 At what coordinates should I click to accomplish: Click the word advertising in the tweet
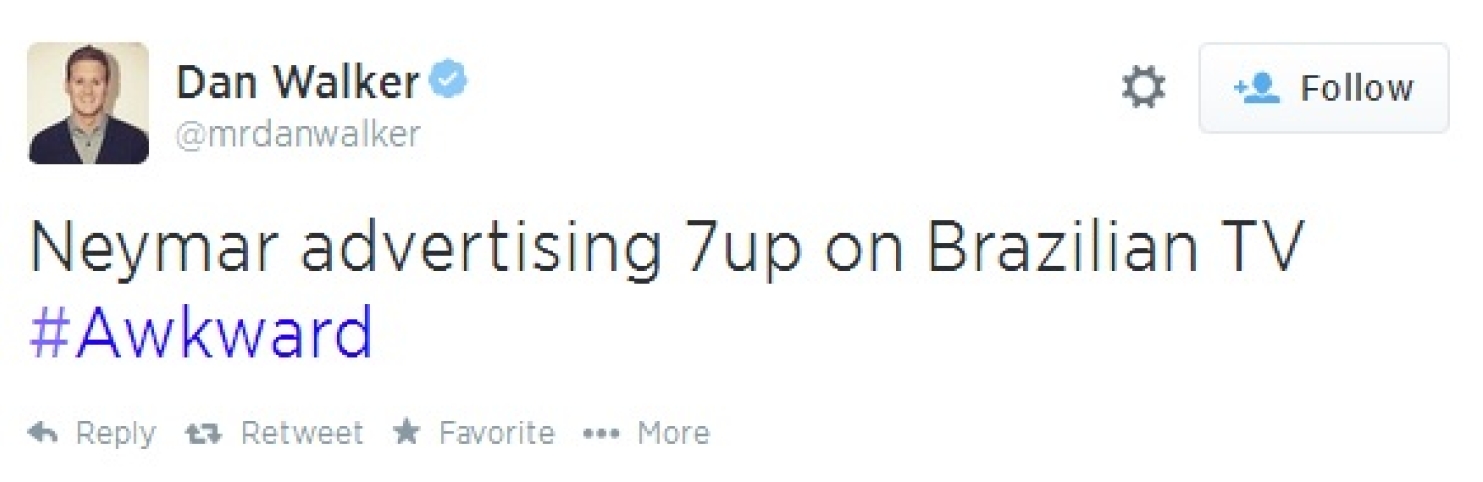pos(480,247)
